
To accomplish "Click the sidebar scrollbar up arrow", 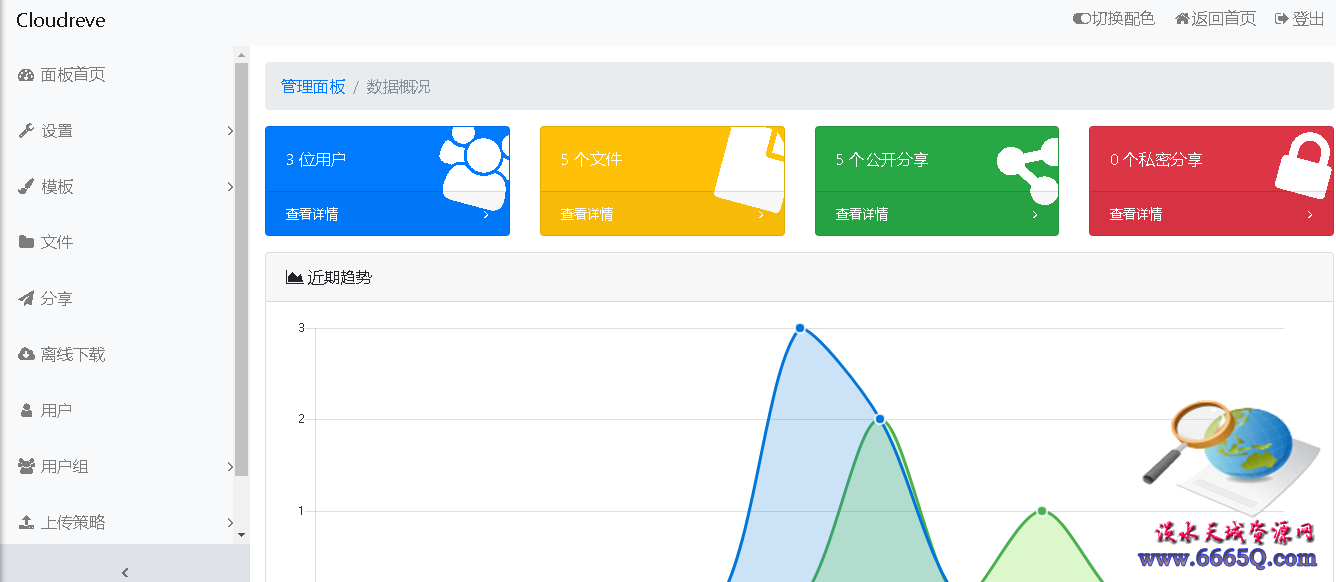I will pos(241,54).
